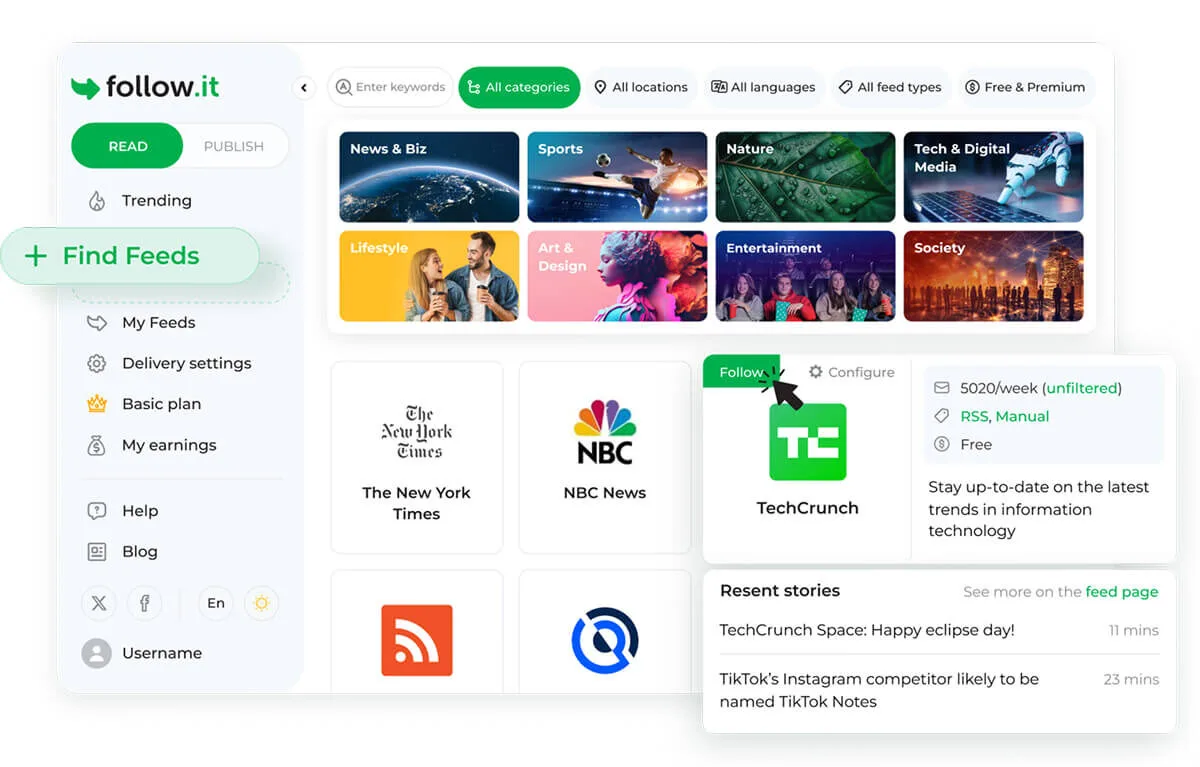Viewport: 1200px width, 767px height.
Task: Select the Lifestyle category tile
Action: [429, 276]
